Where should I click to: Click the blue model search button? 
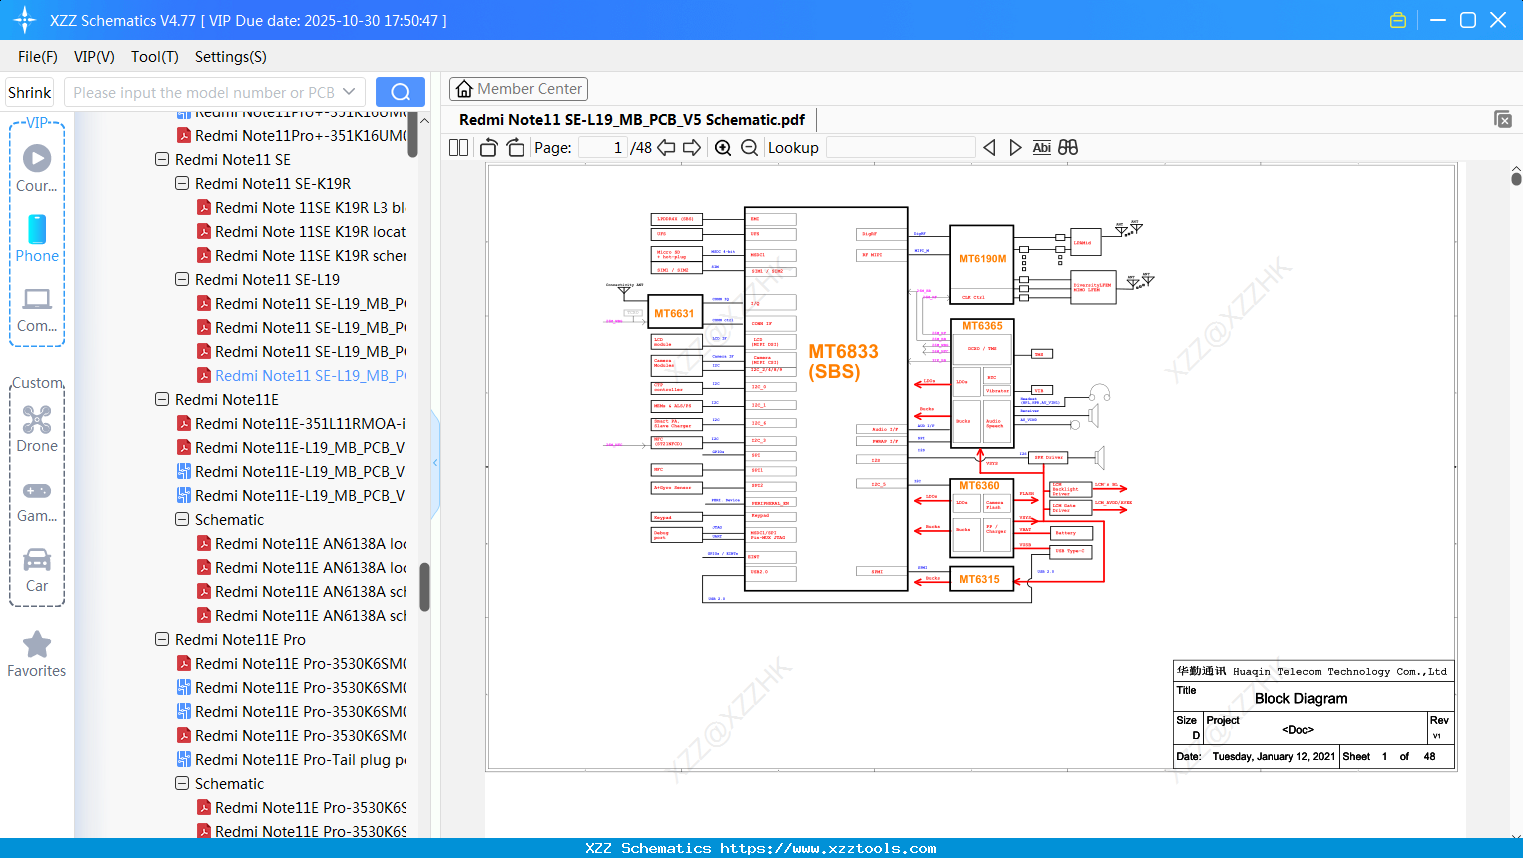tap(400, 91)
